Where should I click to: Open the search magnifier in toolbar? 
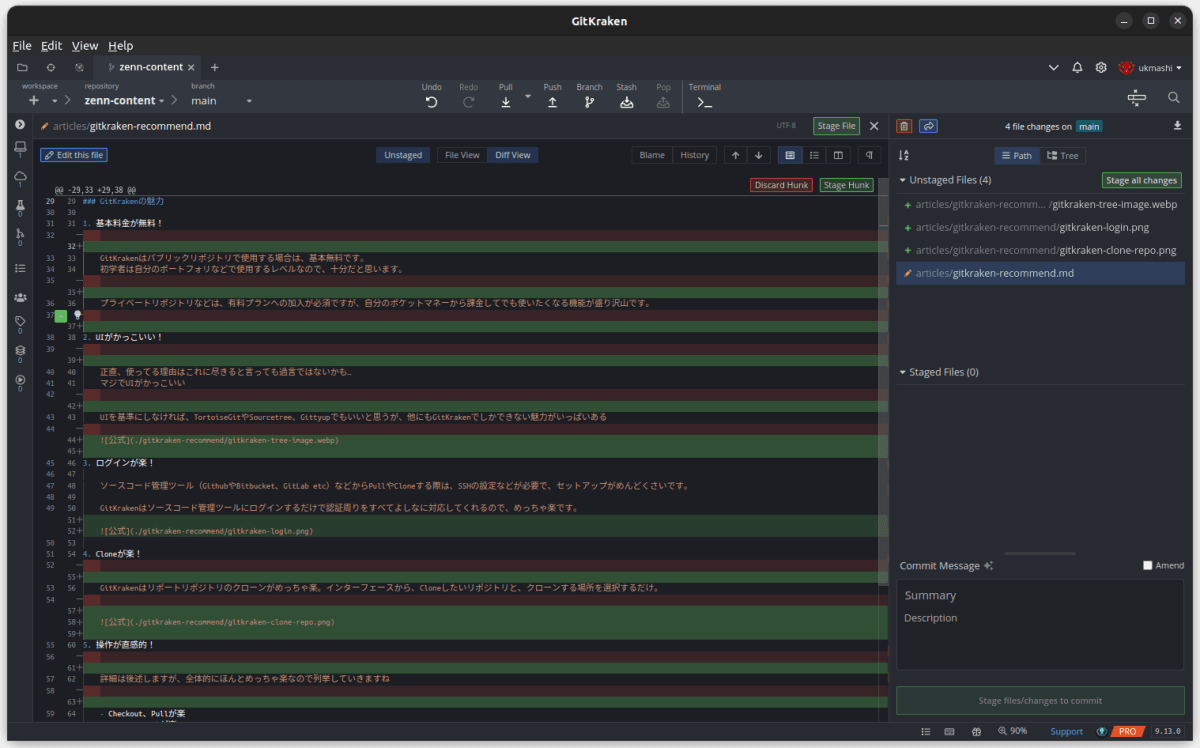coord(1174,98)
